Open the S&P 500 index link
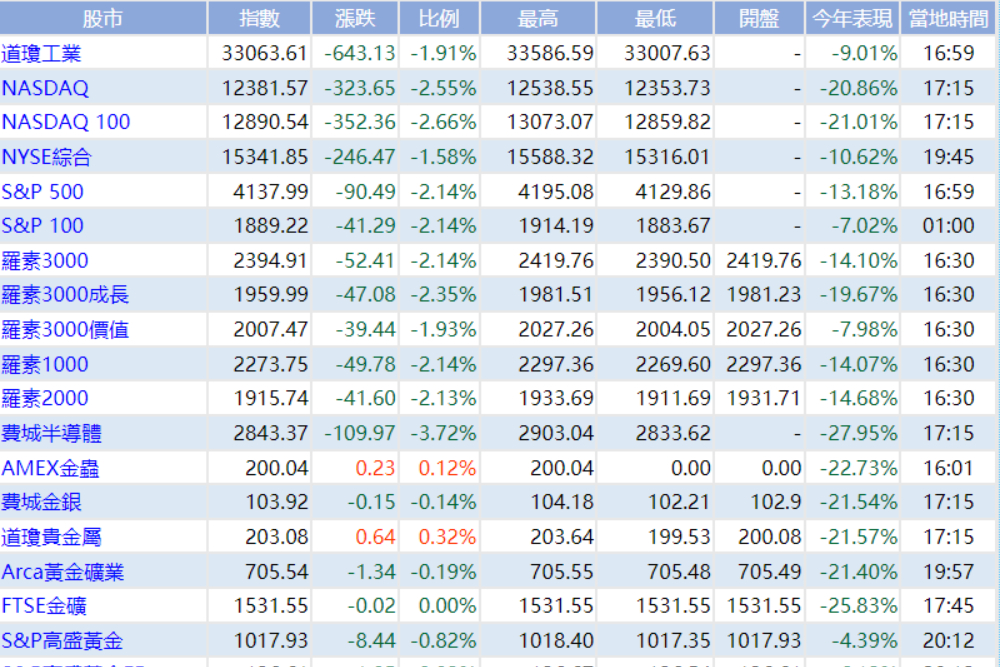The width and height of the screenshot is (1000, 667). pyautogui.click(x=42, y=192)
